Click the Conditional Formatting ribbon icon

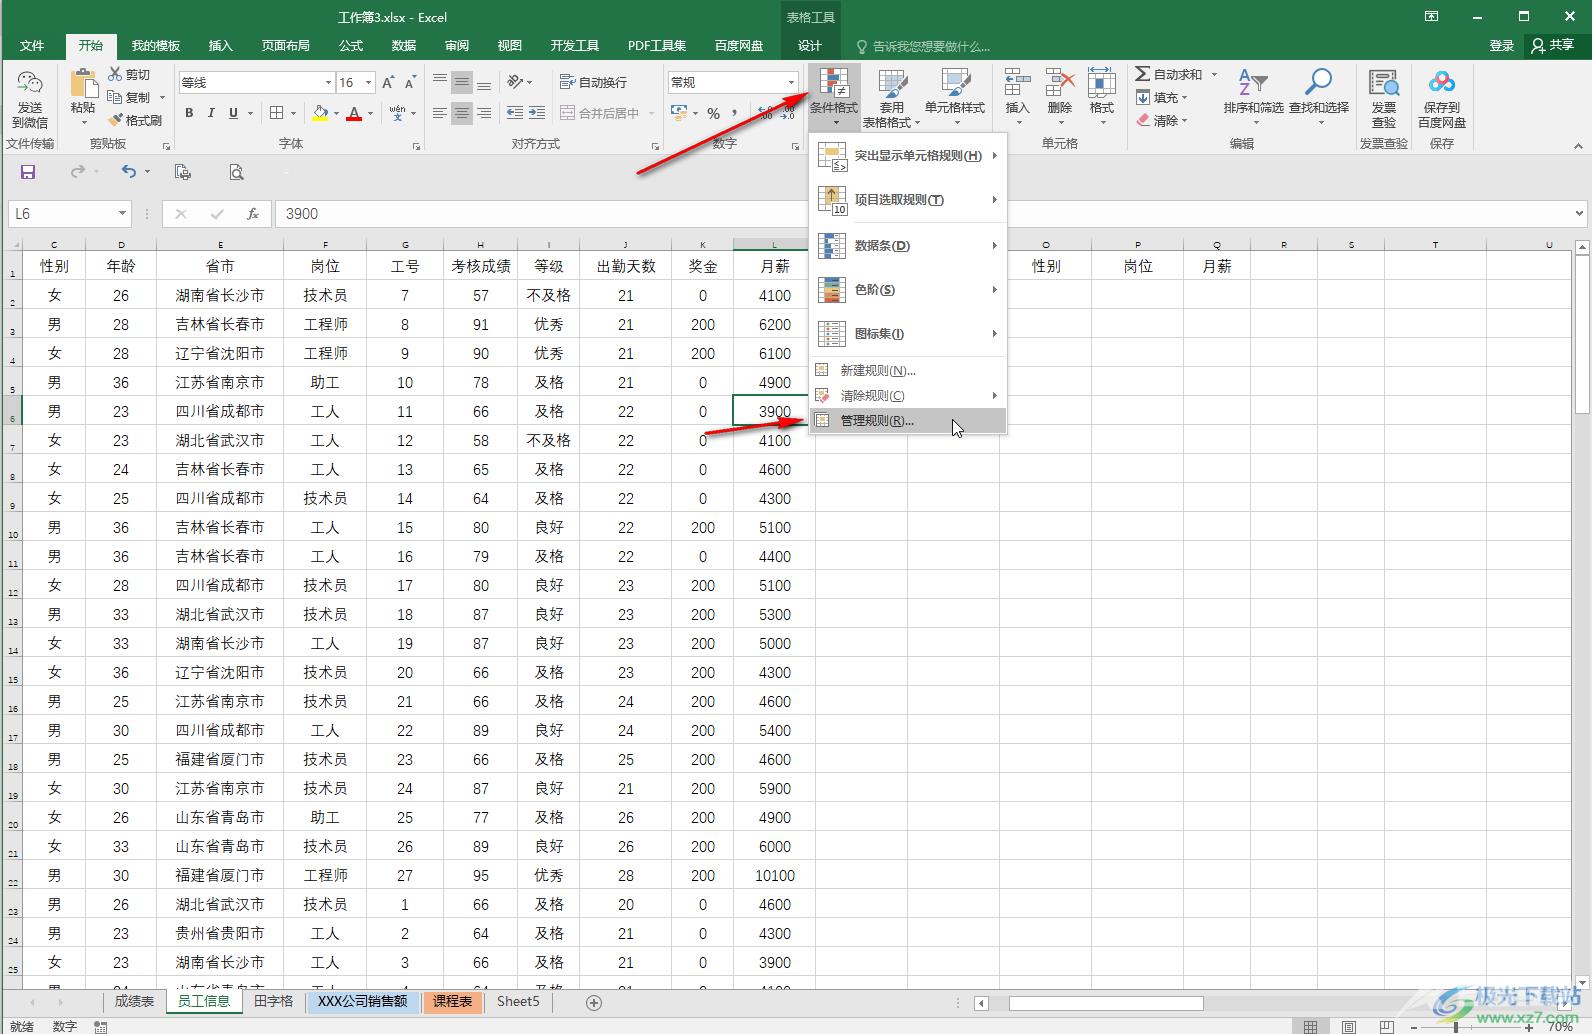coord(834,84)
